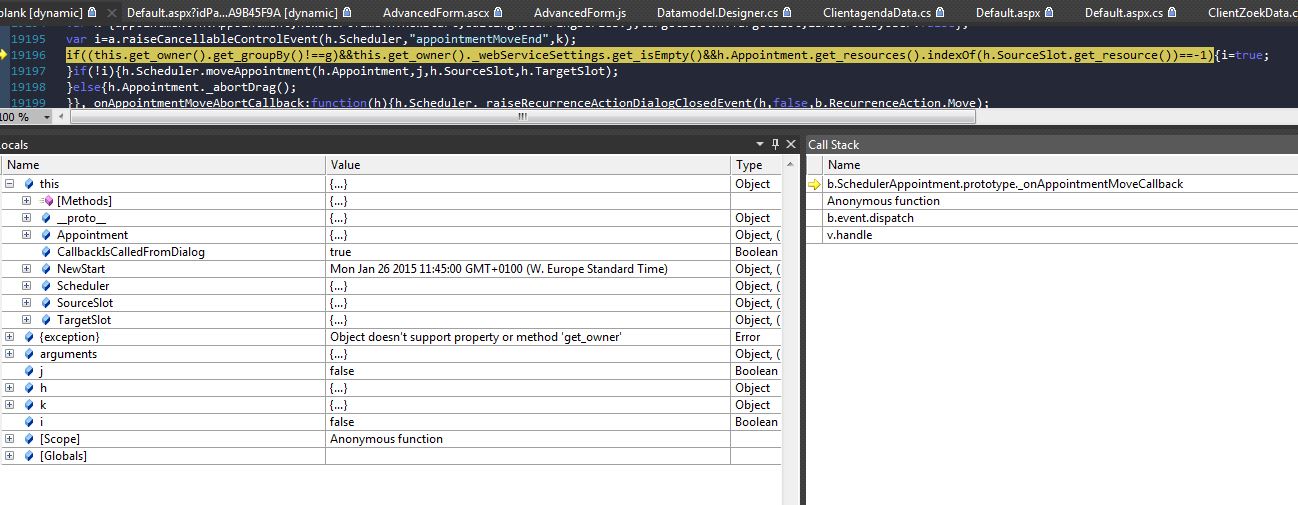Click the horizontal scrollbar thumb in editor
Screen dimensions: 1298x505
(522, 117)
